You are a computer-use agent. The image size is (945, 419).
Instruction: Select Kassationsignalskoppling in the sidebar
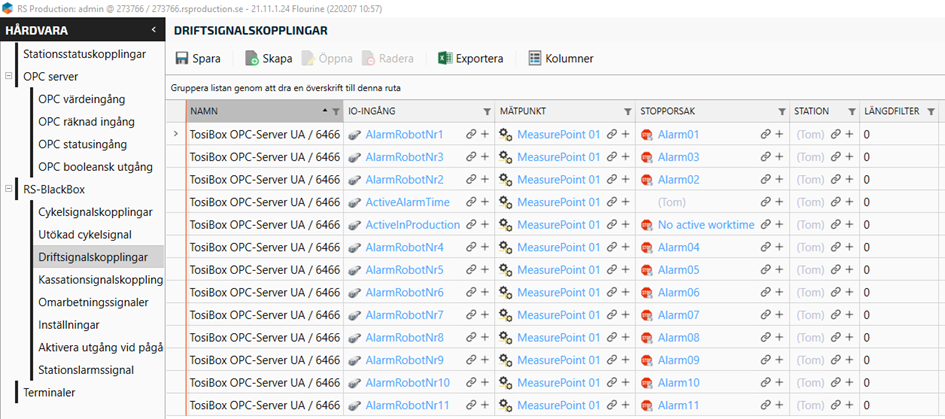pos(100,279)
